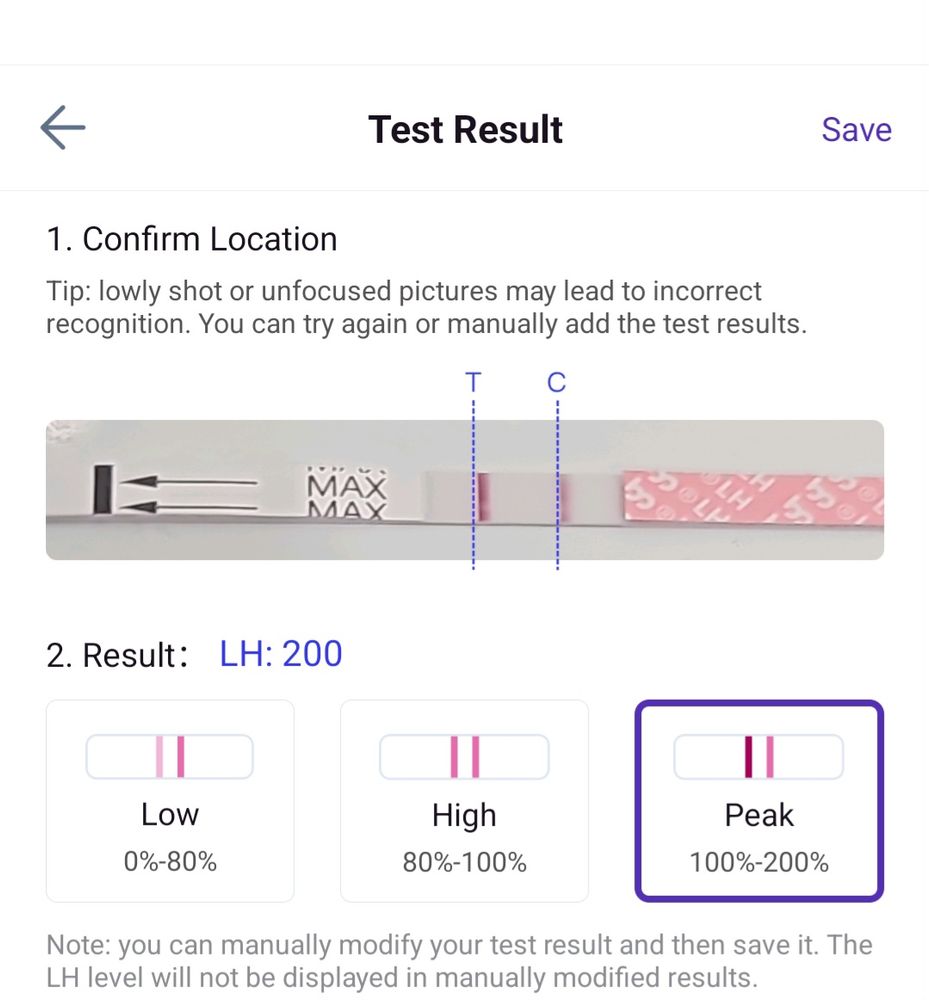Click the Confirm Location heading
Image resolution: width=929 pixels, height=1000 pixels.
point(192,240)
